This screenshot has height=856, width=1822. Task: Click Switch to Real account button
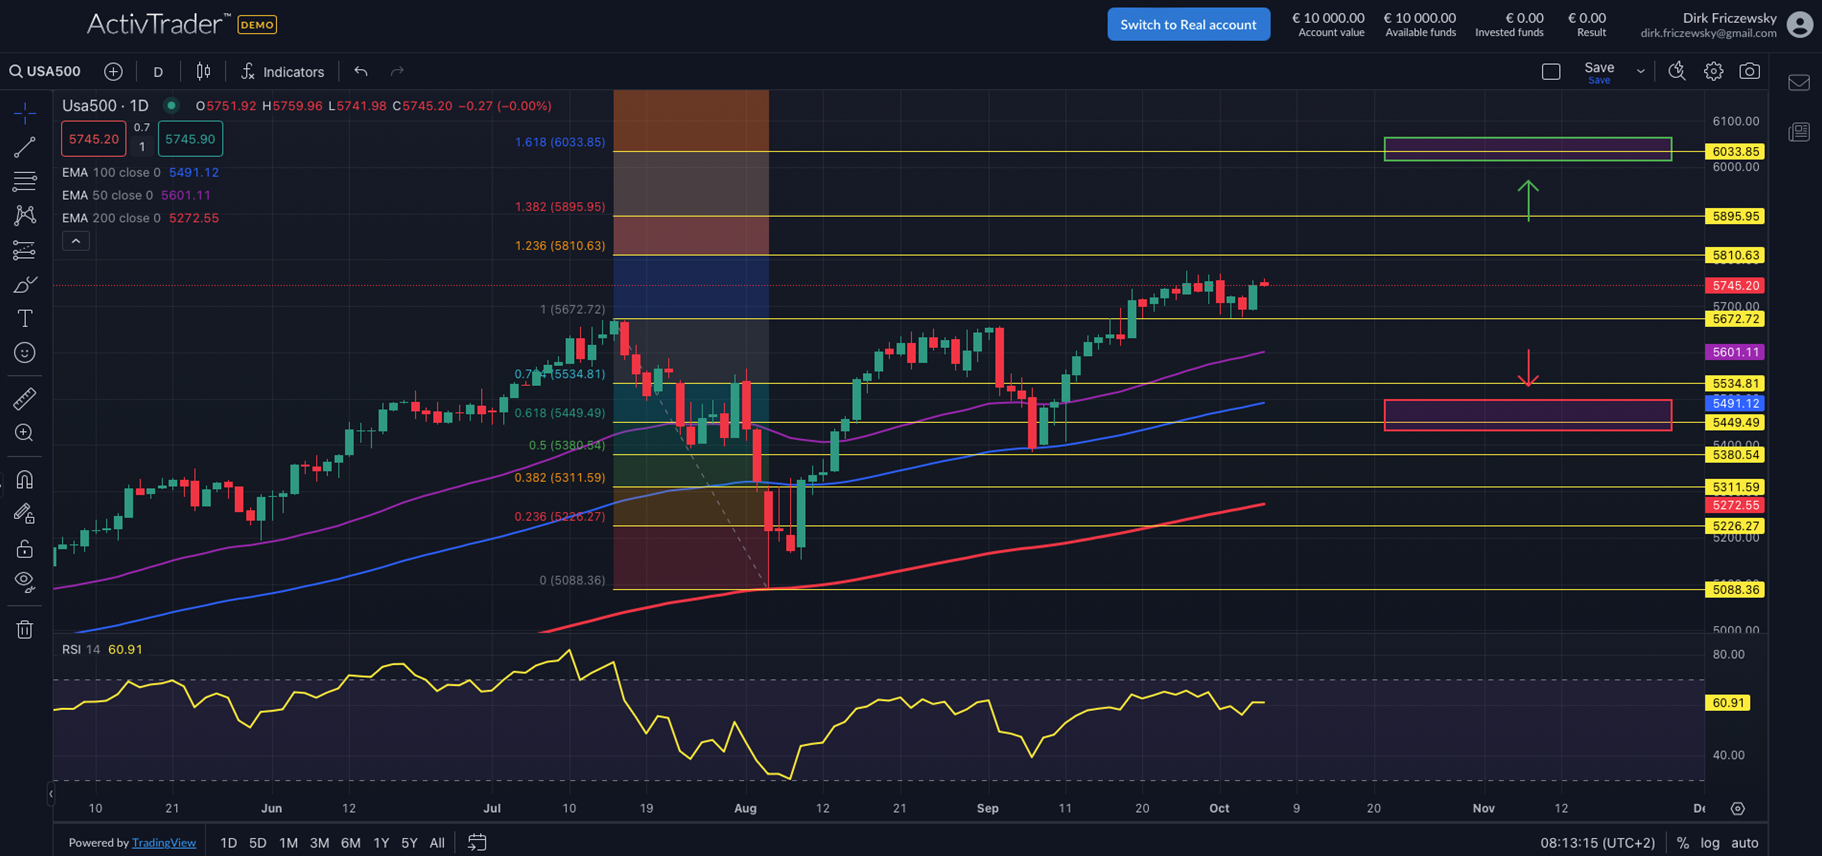tap(1188, 24)
